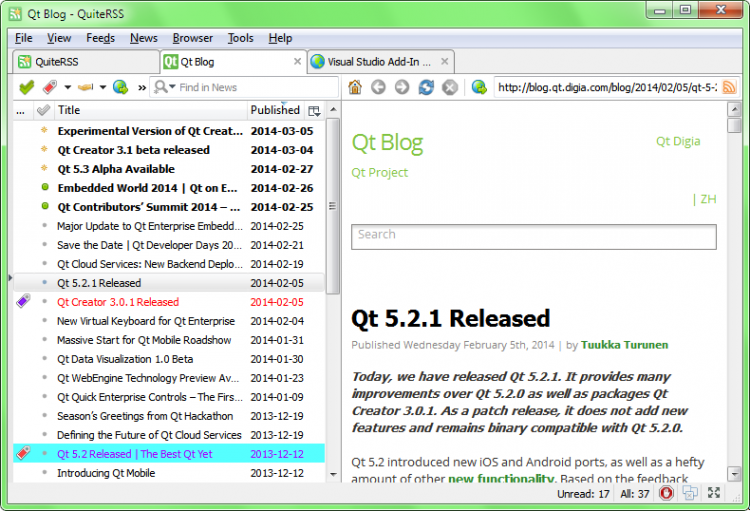Open the File menu

[23, 38]
